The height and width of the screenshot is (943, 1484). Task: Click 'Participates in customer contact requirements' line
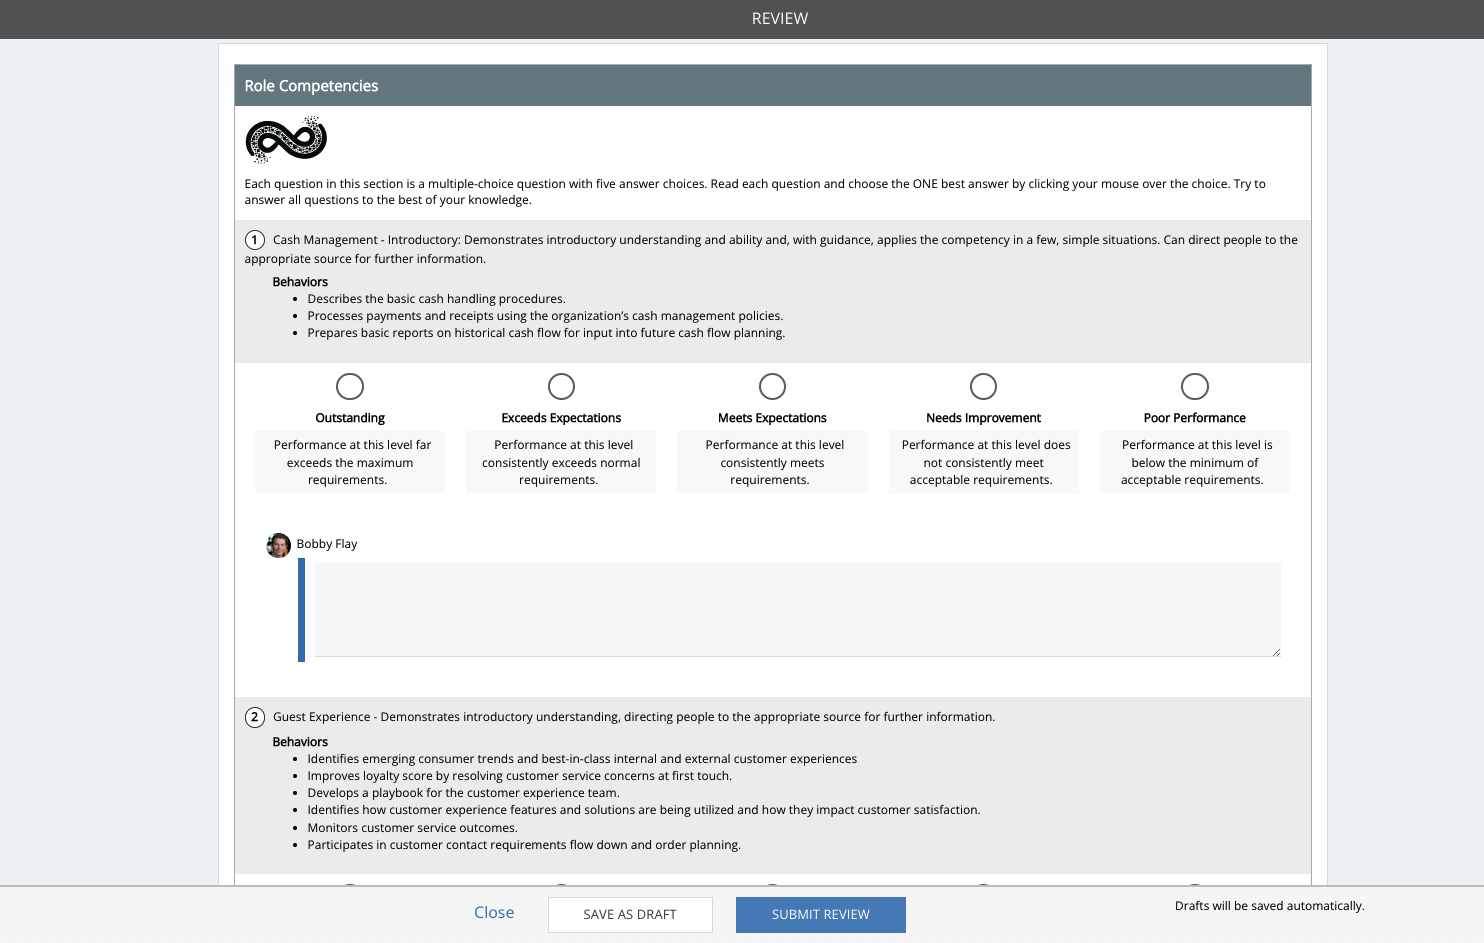click(524, 845)
